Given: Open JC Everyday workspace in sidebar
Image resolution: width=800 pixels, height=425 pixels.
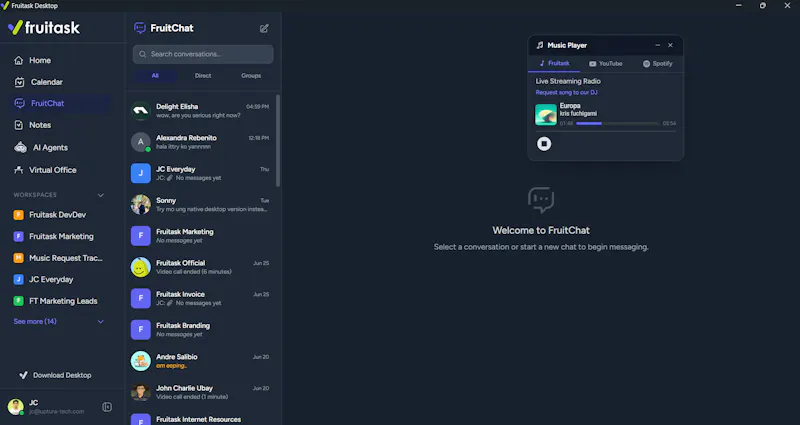Looking at the screenshot, I should 43,279.
